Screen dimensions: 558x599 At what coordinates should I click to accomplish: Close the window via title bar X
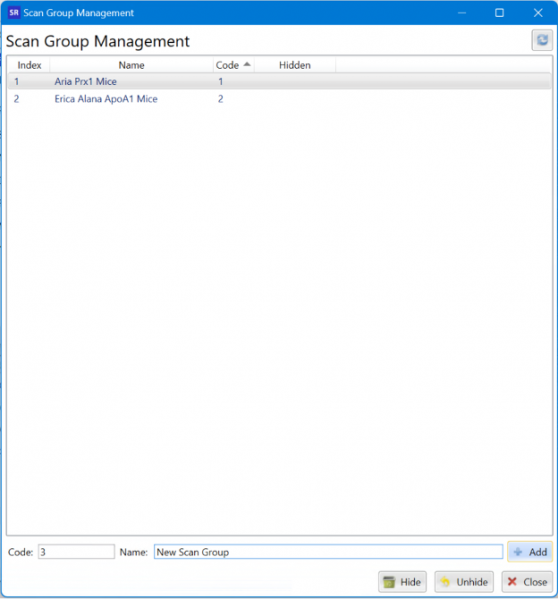pyautogui.click(x=538, y=13)
